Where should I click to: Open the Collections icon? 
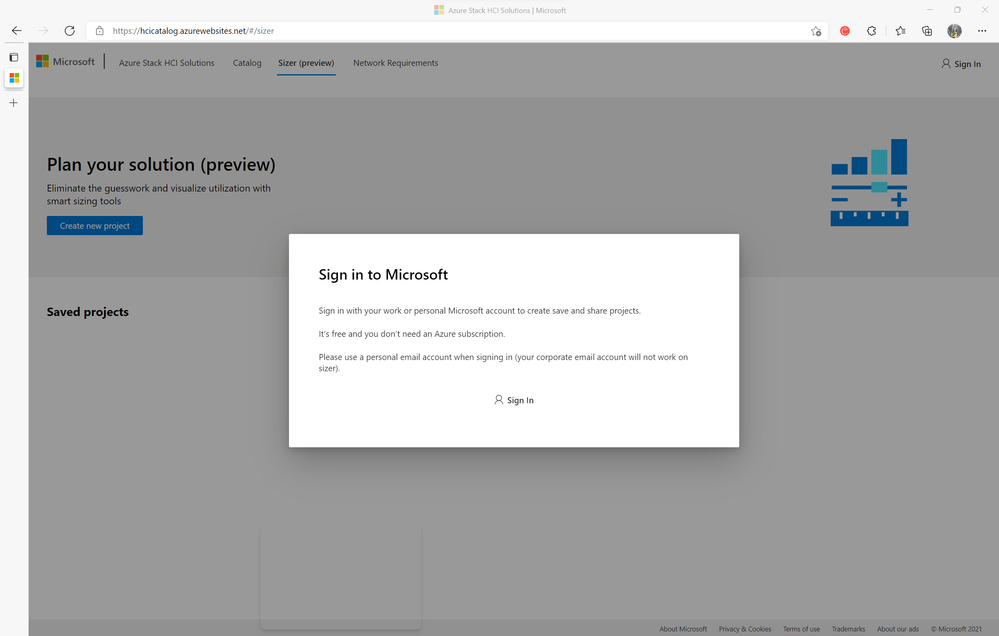click(x=927, y=31)
